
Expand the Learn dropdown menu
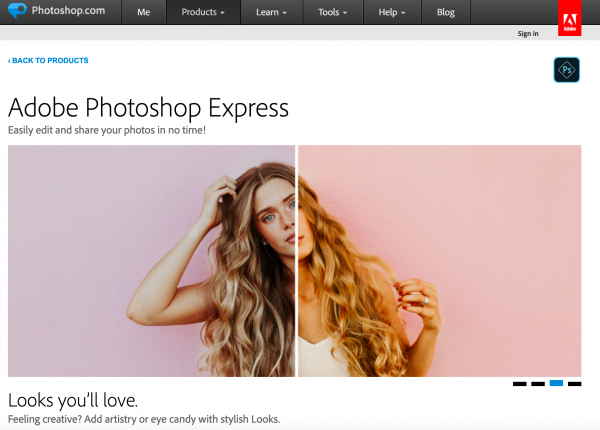(271, 12)
